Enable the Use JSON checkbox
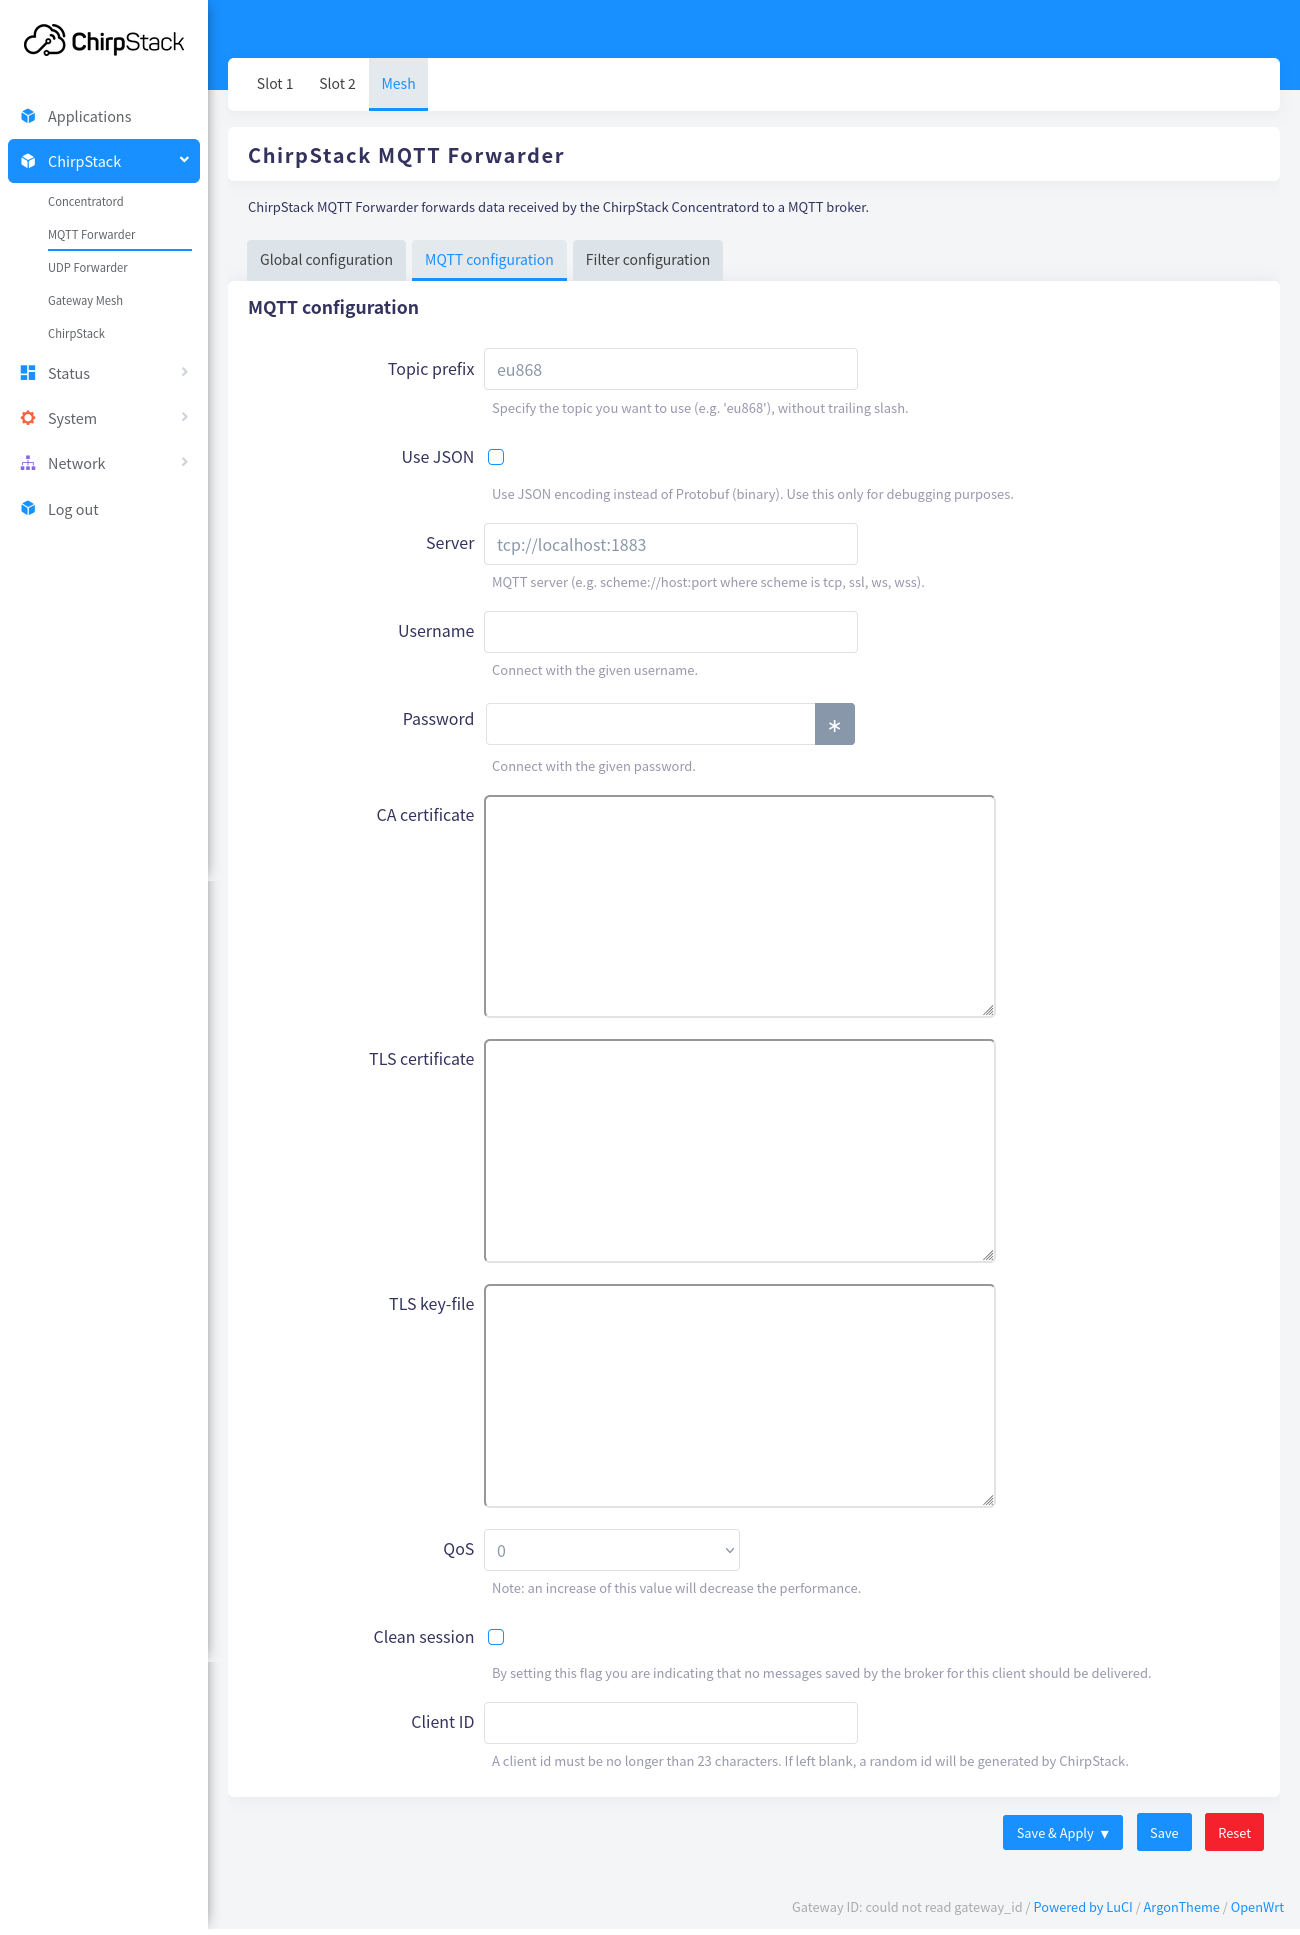The height and width of the screenshot is (1935, 1300). point(496,457)
